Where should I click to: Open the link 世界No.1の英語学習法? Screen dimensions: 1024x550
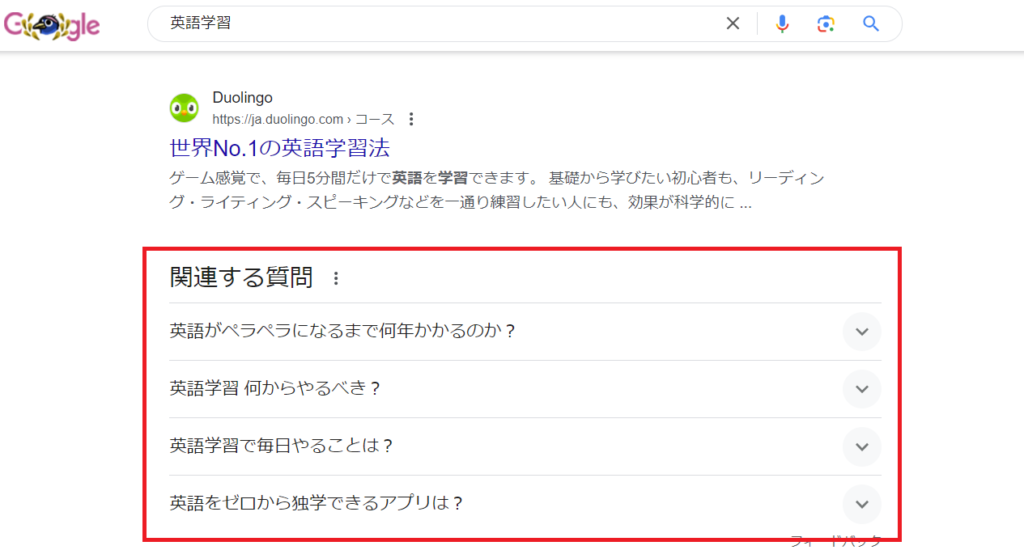pyautogui.click(x=280, y=148)
